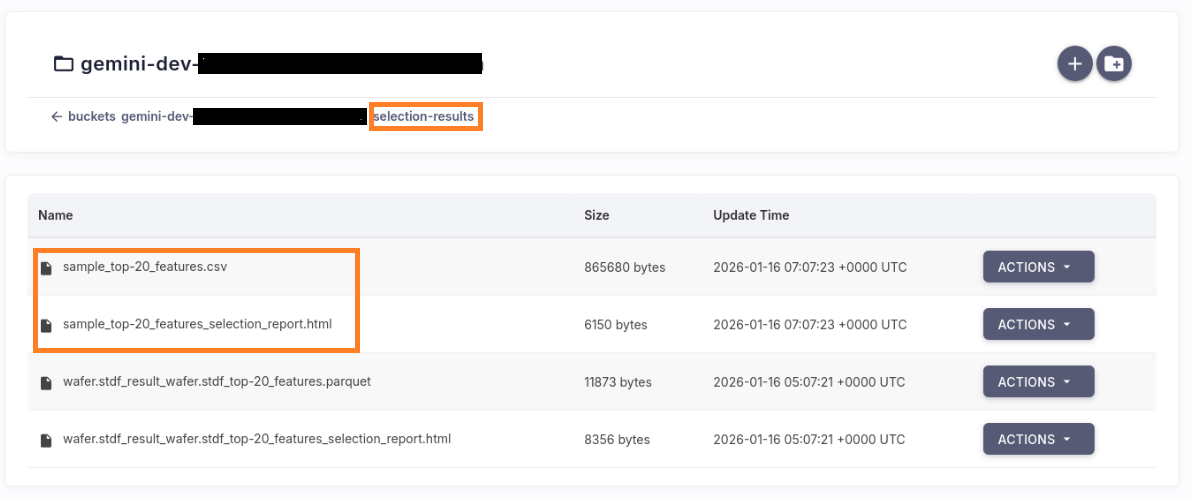Image resolution: width=1192 pixels, height=499 pixels.
Task: Click the create new folder icon button
Action: tap(1114, 64)
